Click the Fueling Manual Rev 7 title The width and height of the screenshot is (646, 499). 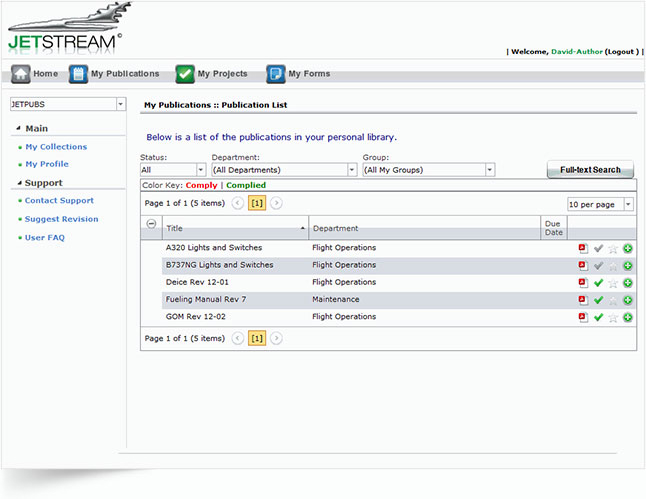[206, 300]
